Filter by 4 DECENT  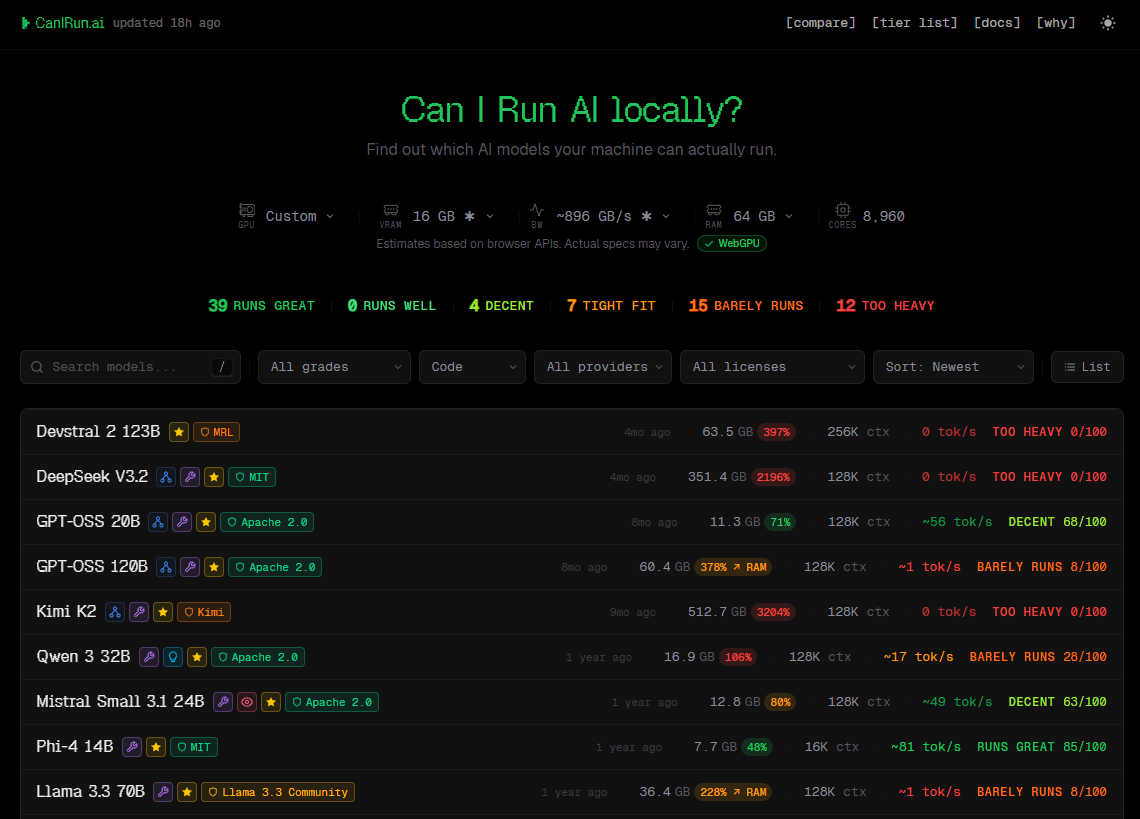(x=501, y=305)
